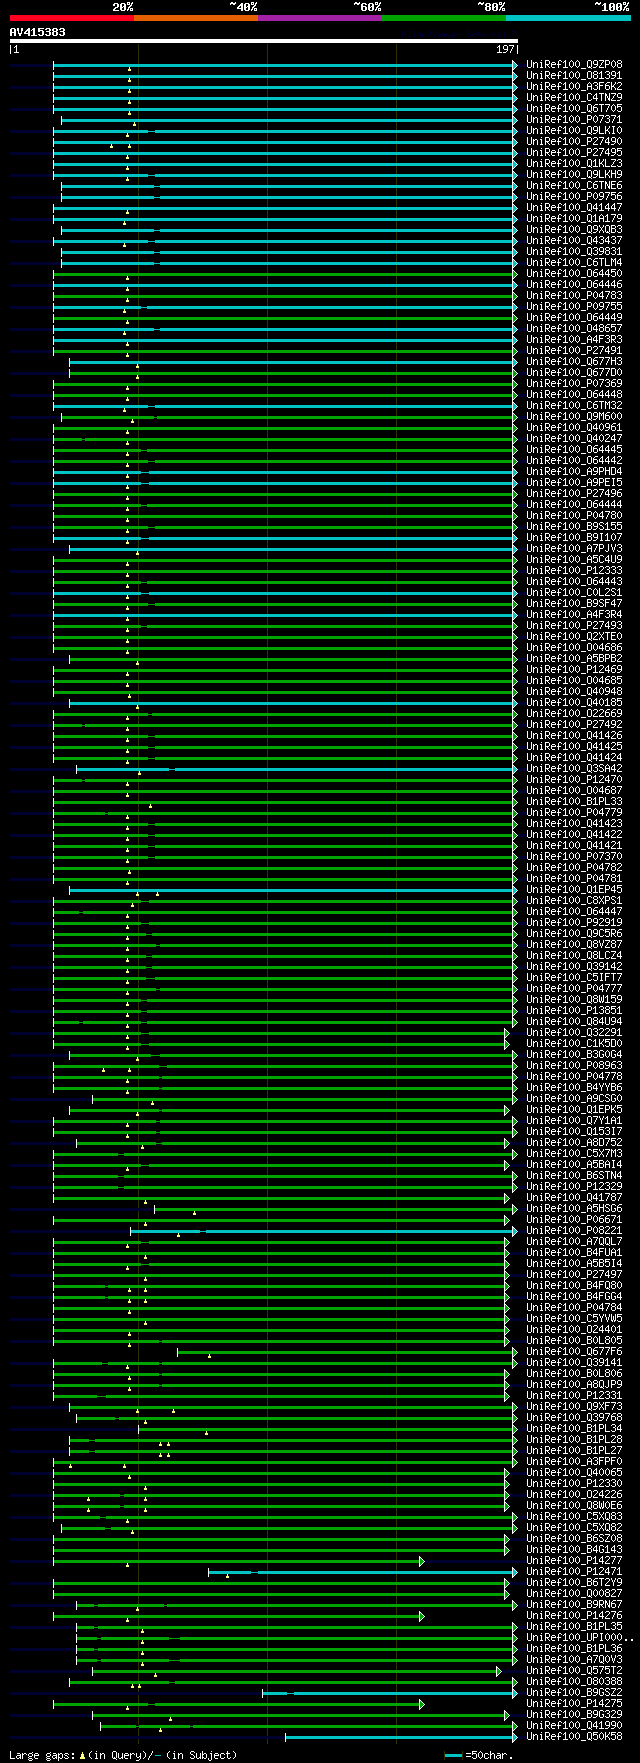Click label UniRef100_P12469
The width and height of the screenshot is (640, 1763).
(x=574, y=669)
